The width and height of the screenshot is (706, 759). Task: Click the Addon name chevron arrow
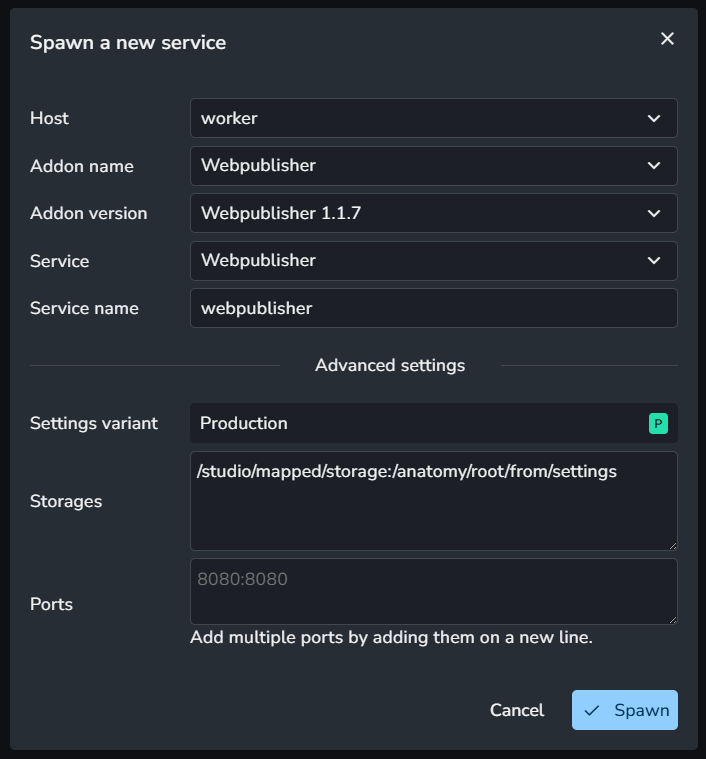(x=654, y=166)
